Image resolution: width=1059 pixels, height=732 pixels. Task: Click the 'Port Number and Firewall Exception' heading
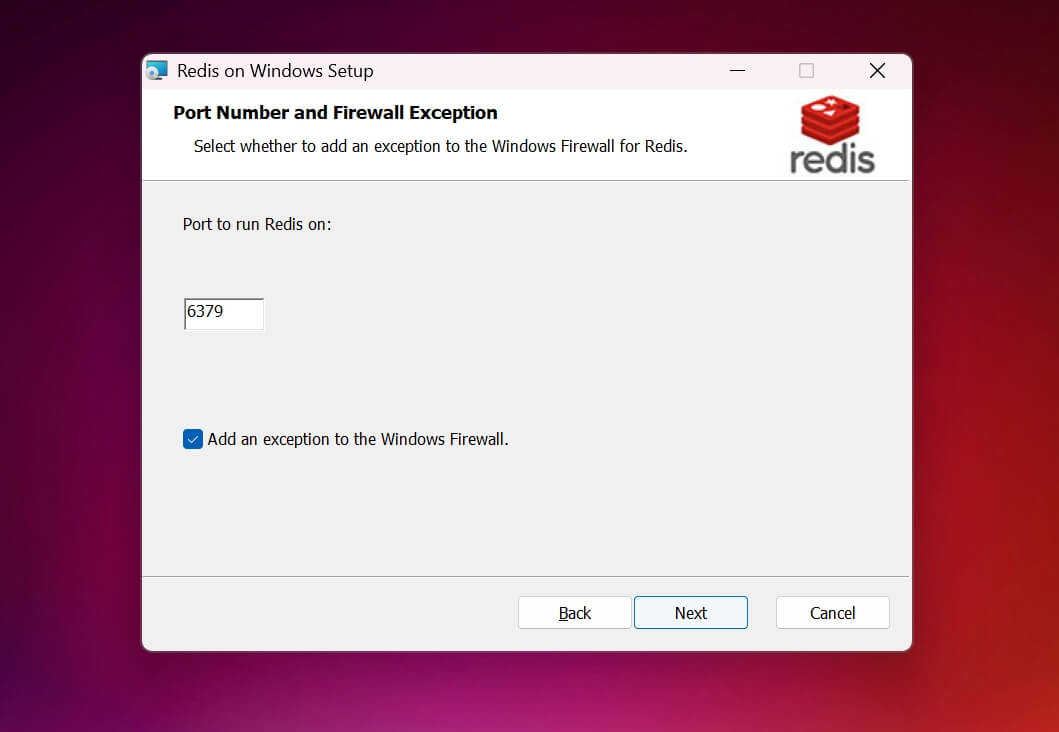tap(335, 113)
